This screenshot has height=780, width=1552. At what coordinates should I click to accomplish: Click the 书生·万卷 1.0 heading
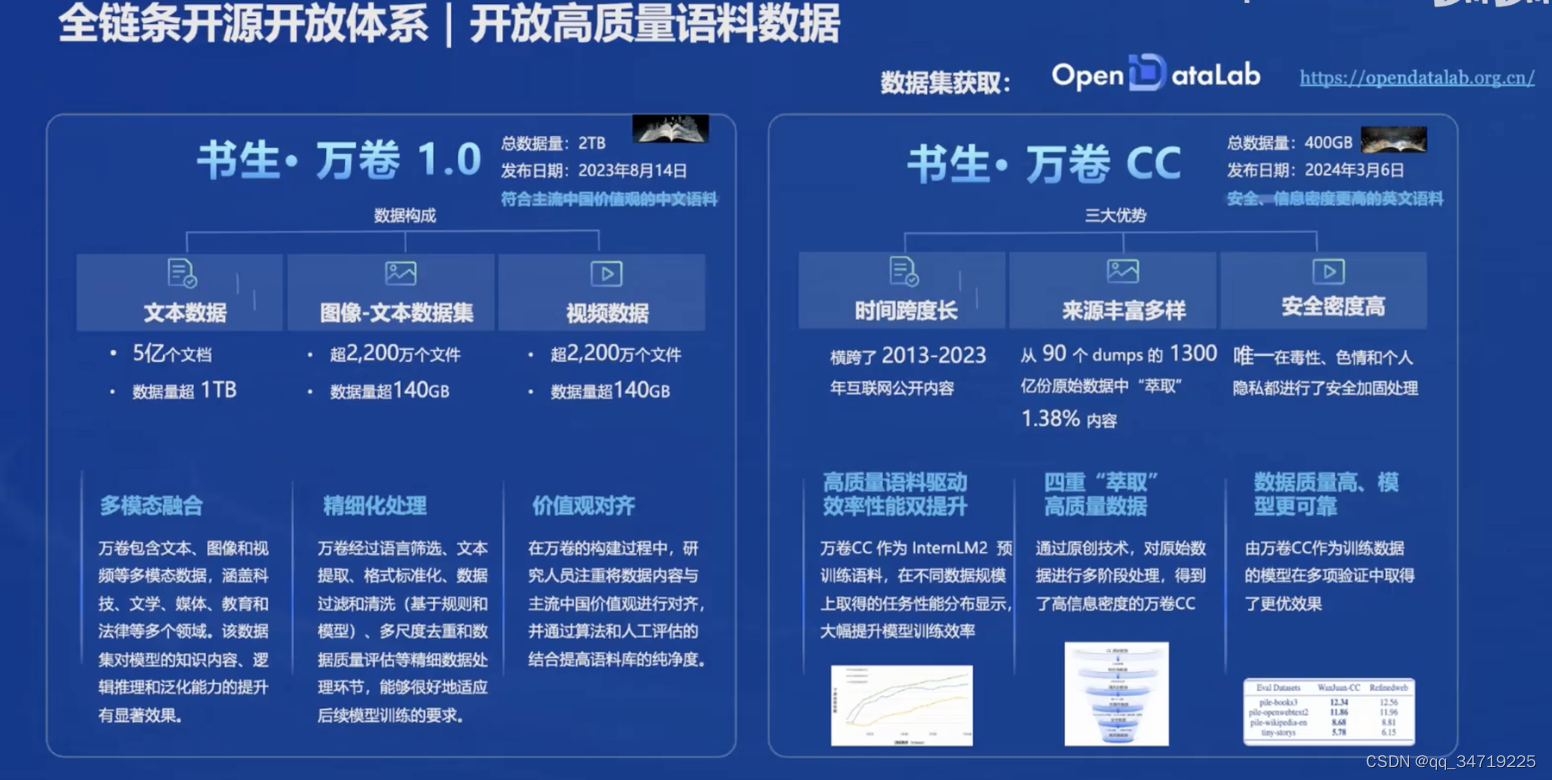pos(339,160)
